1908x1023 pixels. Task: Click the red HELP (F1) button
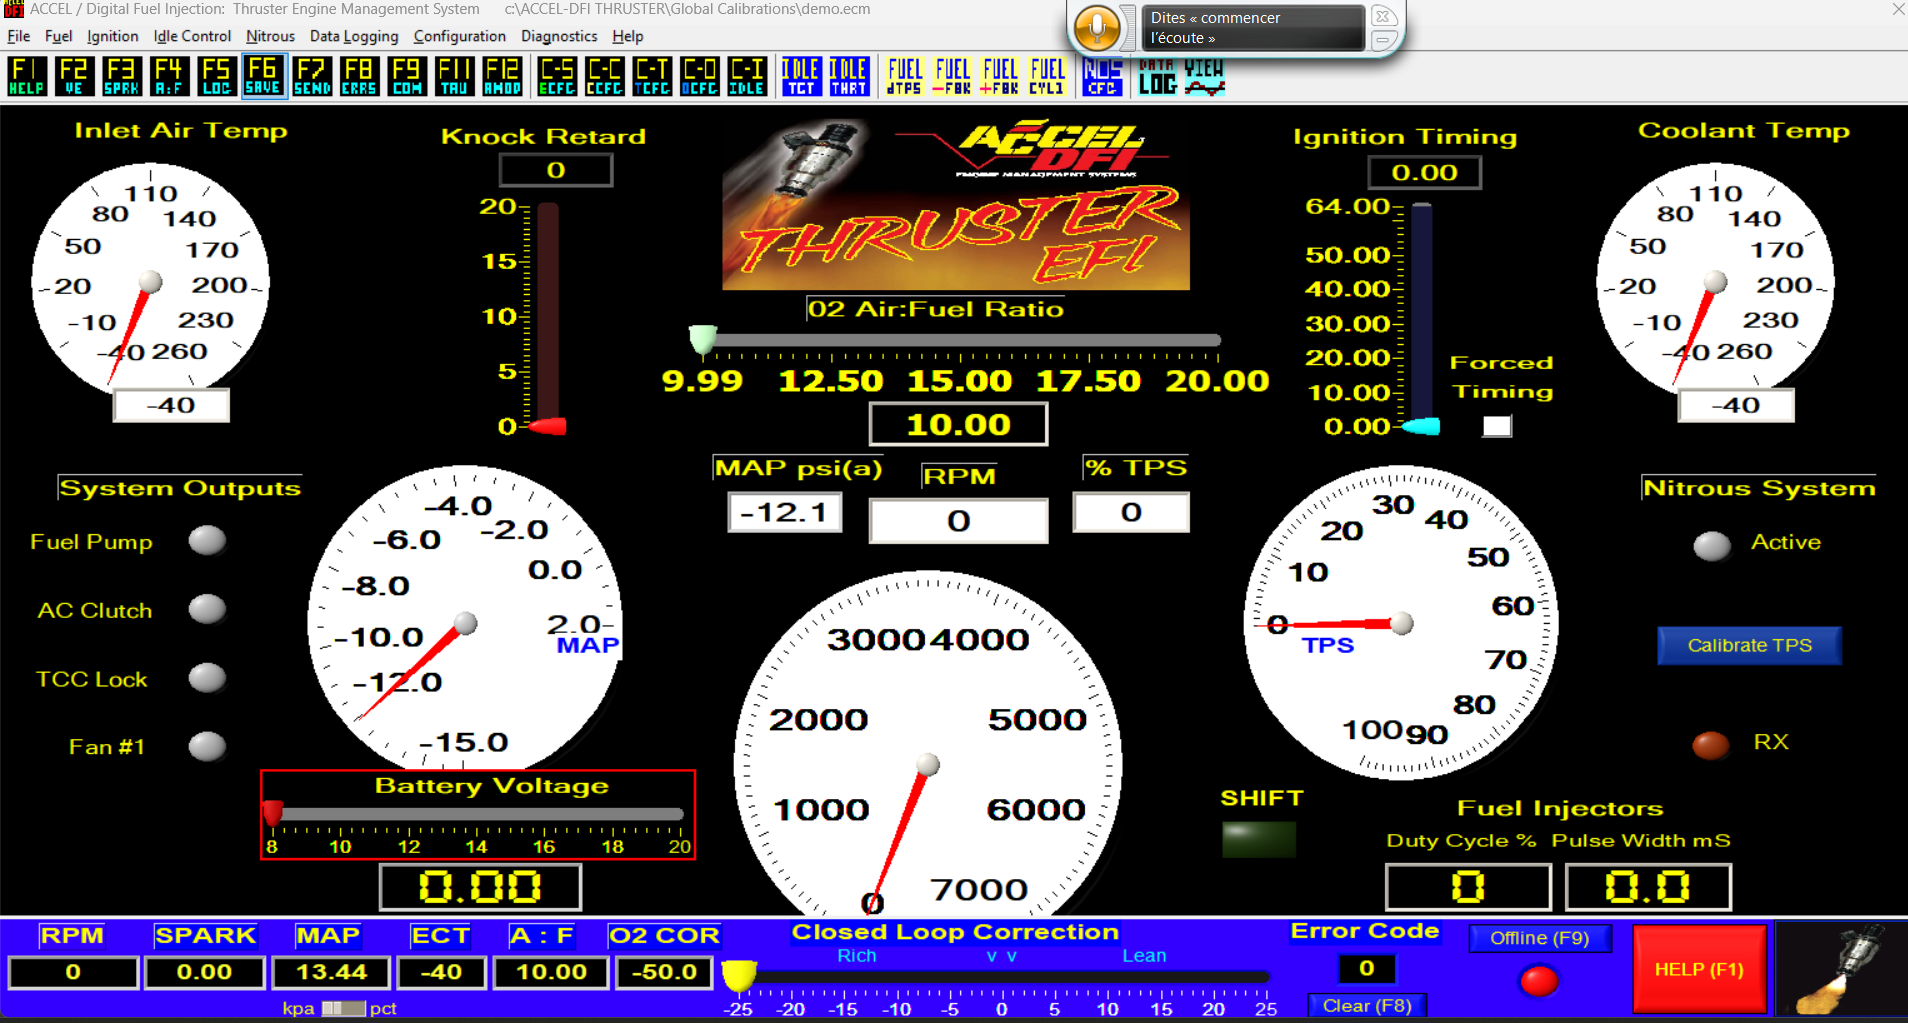[1699, 969]
